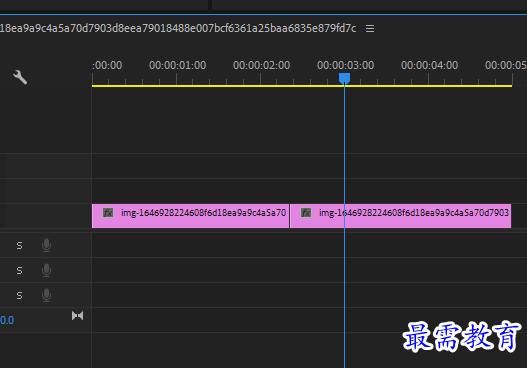527x368 pixels.
Task: Solo the first audio track
Action: click(19, 246)
